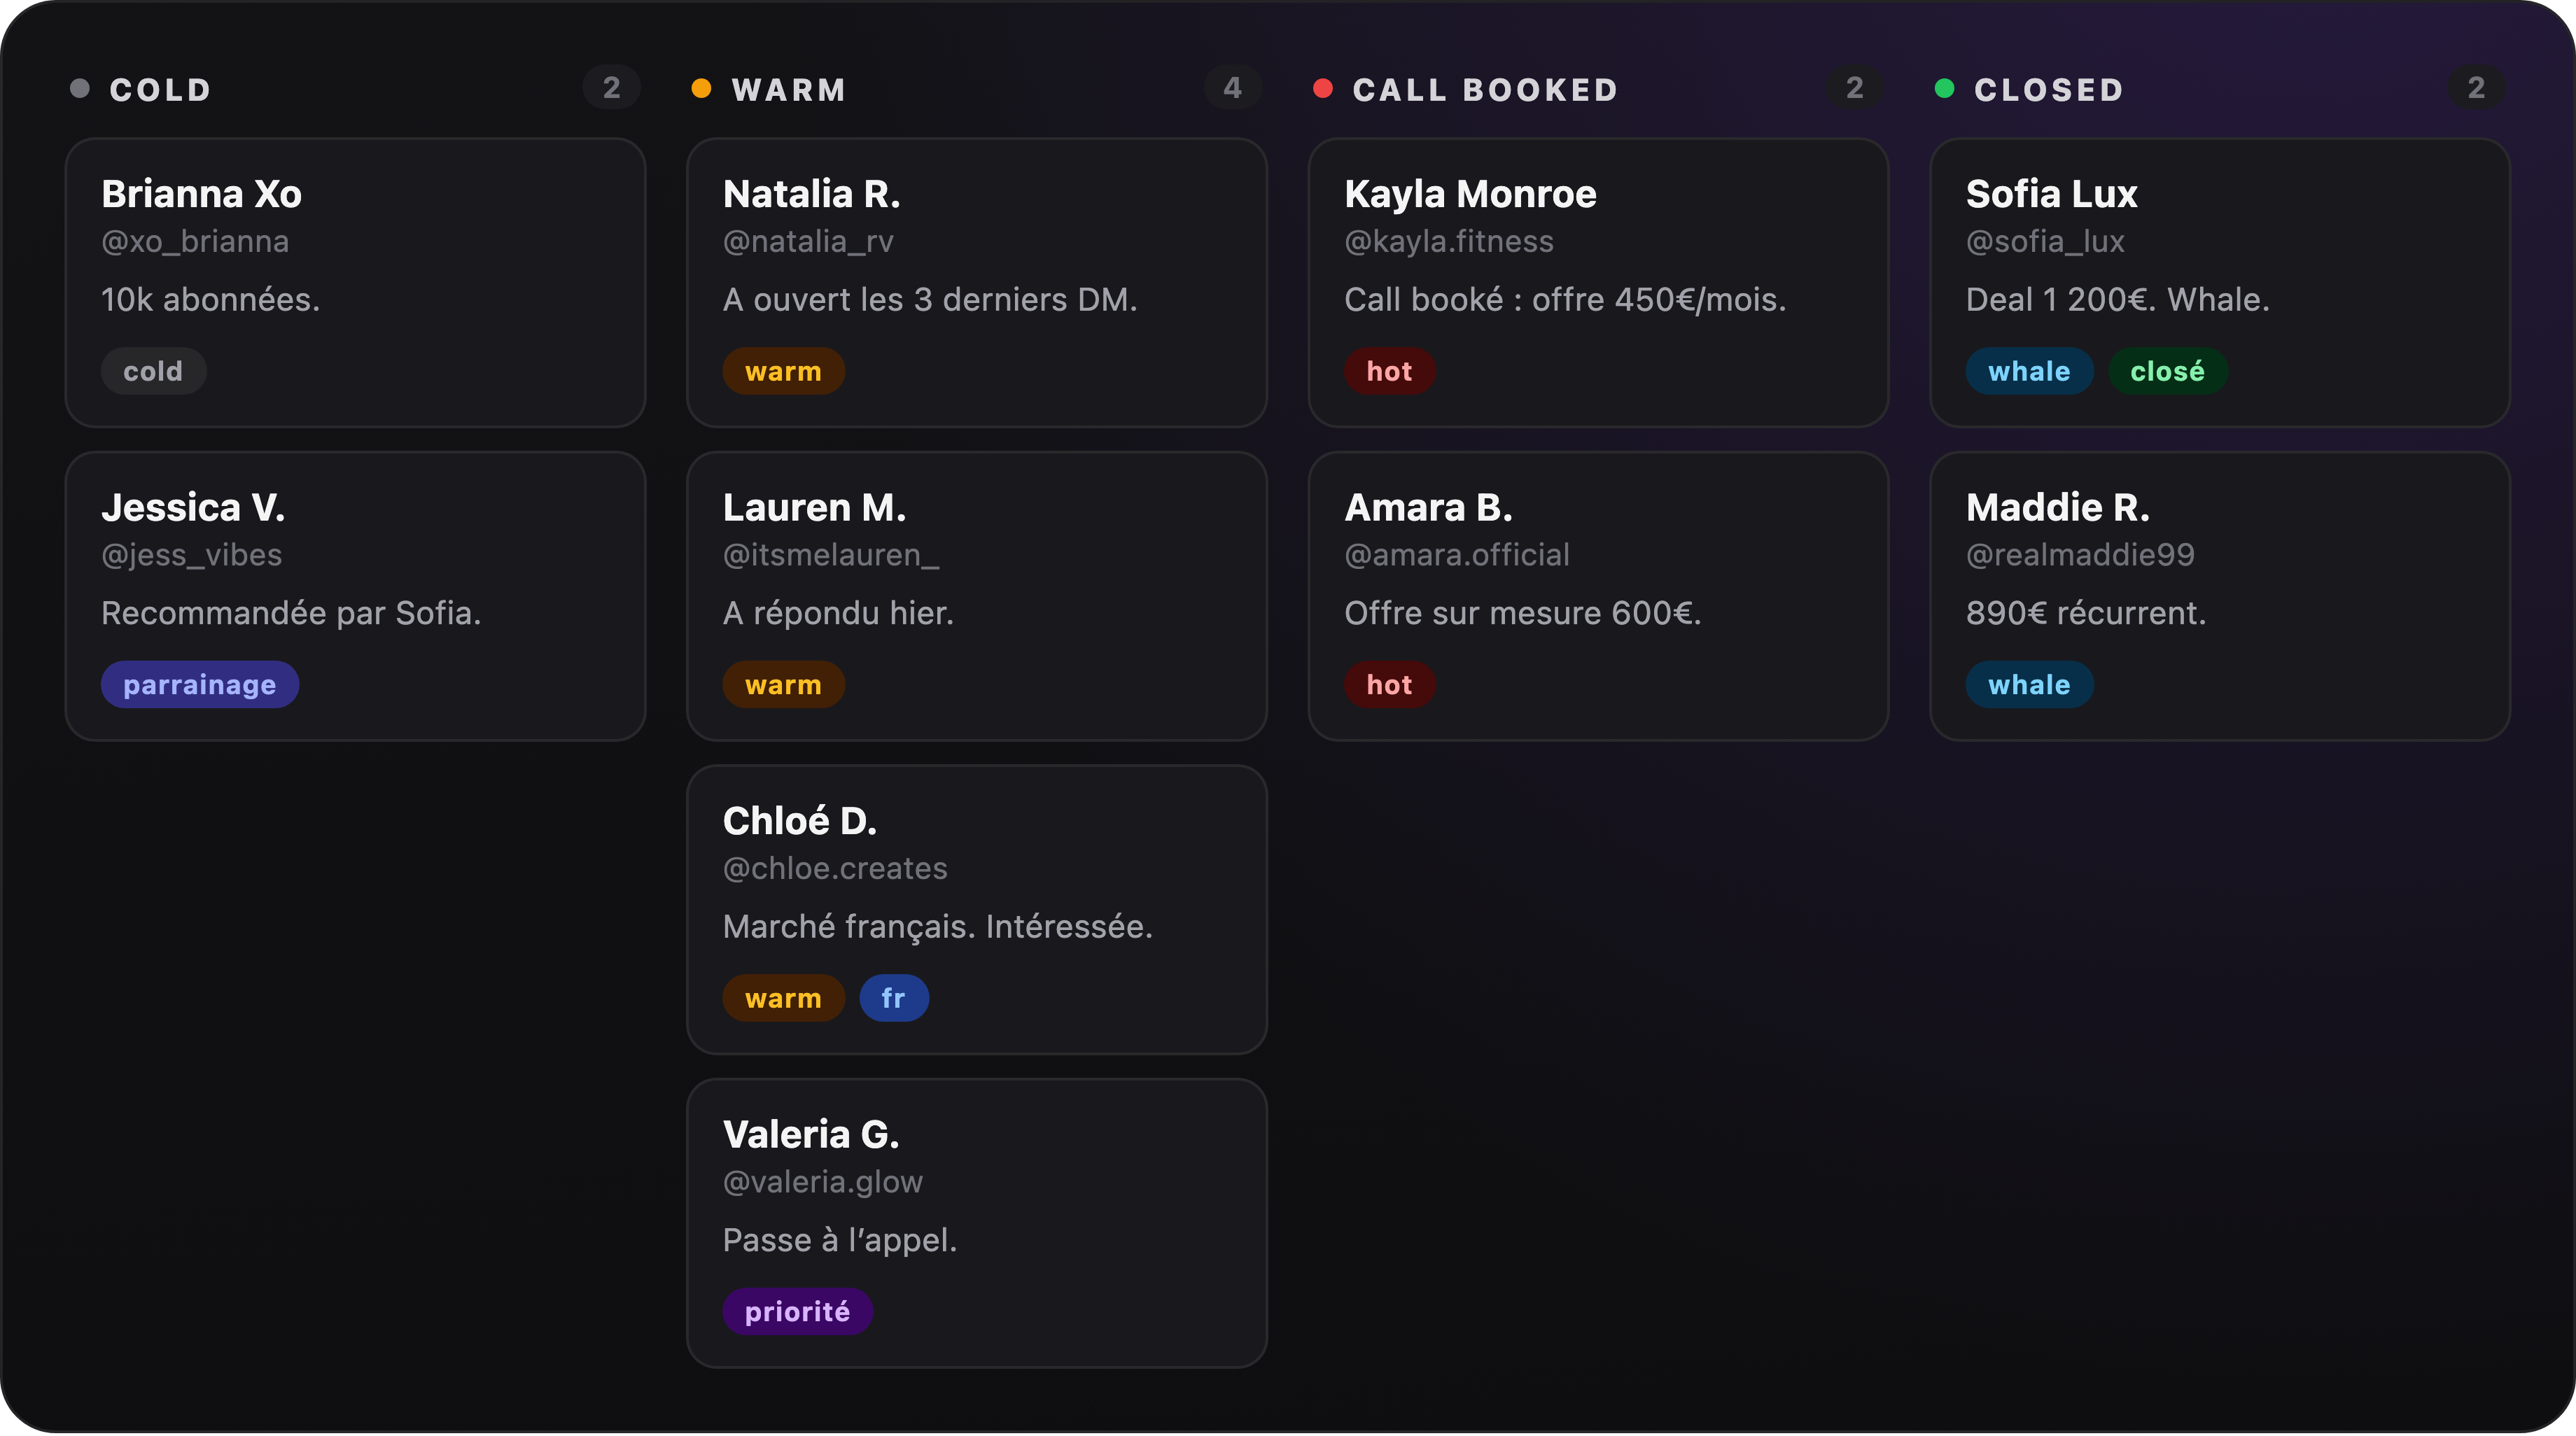2576x1436 pixels.
Task: Click the hot tag on Kayla Monroe
Action: click(1389, 371)
